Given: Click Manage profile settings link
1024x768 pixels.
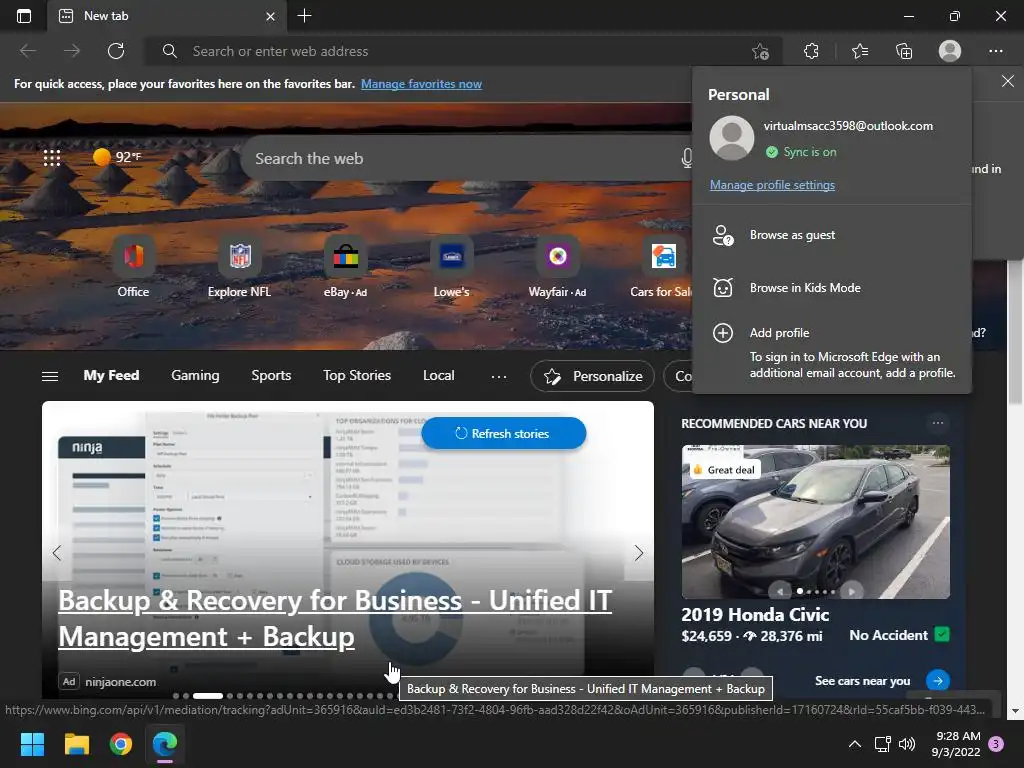Looking at the screenshot, I should point(772,185).
